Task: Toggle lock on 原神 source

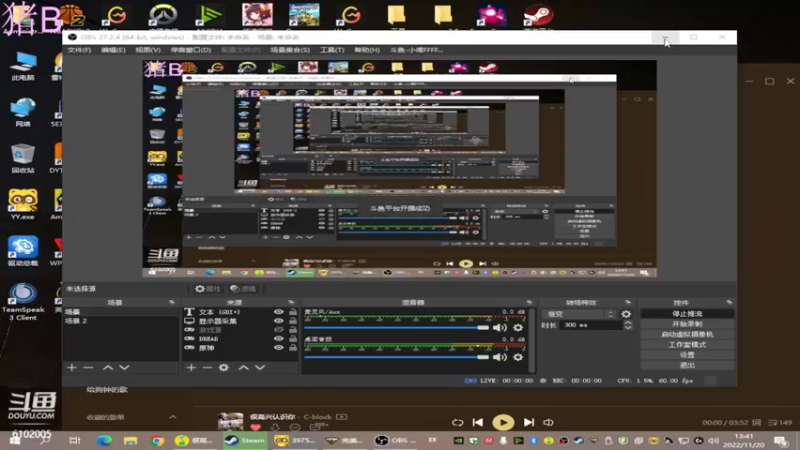Action: pos(293,348)
